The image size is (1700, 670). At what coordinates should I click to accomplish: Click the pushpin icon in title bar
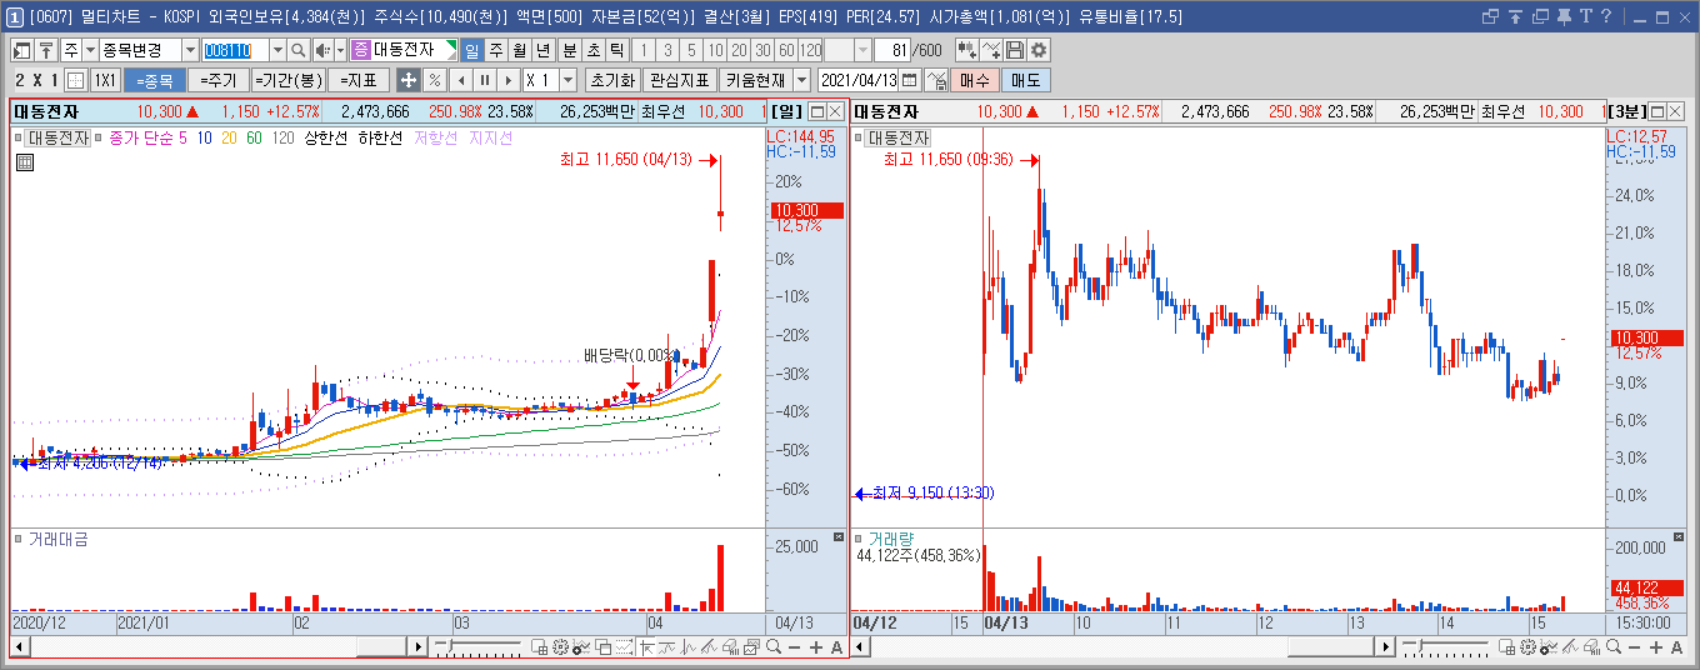1564,16
